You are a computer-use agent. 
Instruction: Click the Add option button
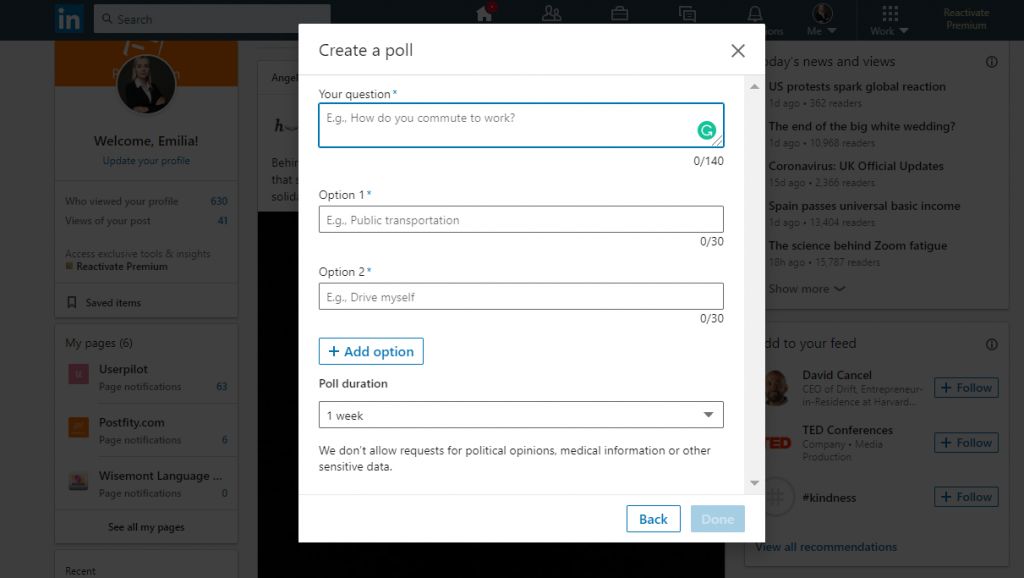click(371, 351)
